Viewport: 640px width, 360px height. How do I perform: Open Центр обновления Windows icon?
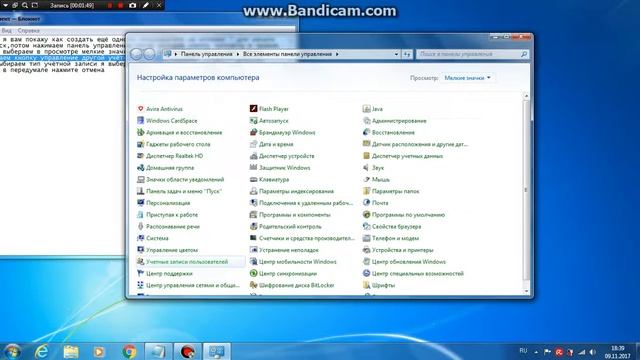pyautogui.click(x=367, y=262)
